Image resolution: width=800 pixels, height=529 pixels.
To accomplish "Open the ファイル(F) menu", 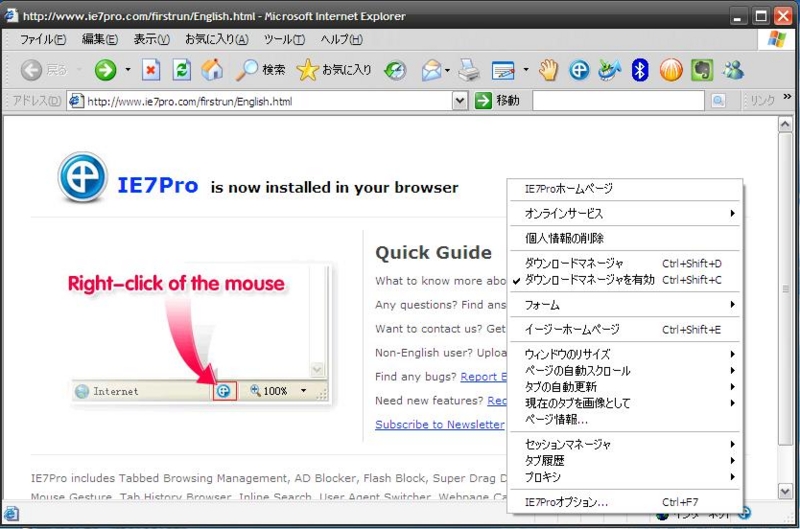I will [x=43, y=39].
